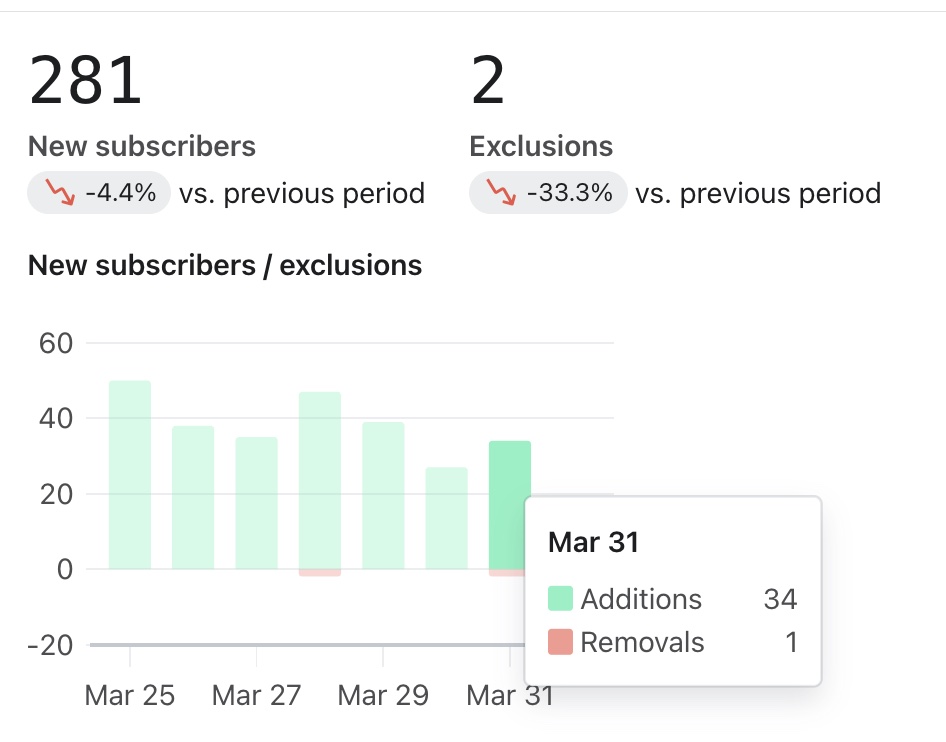Click the -4.4% change badge
This screenshot has height=742, width=946.
click(x=99, y=192)
